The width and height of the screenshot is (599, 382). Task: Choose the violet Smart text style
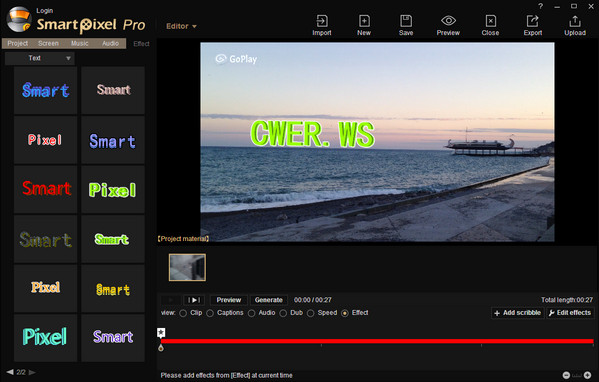coord(113,338)
